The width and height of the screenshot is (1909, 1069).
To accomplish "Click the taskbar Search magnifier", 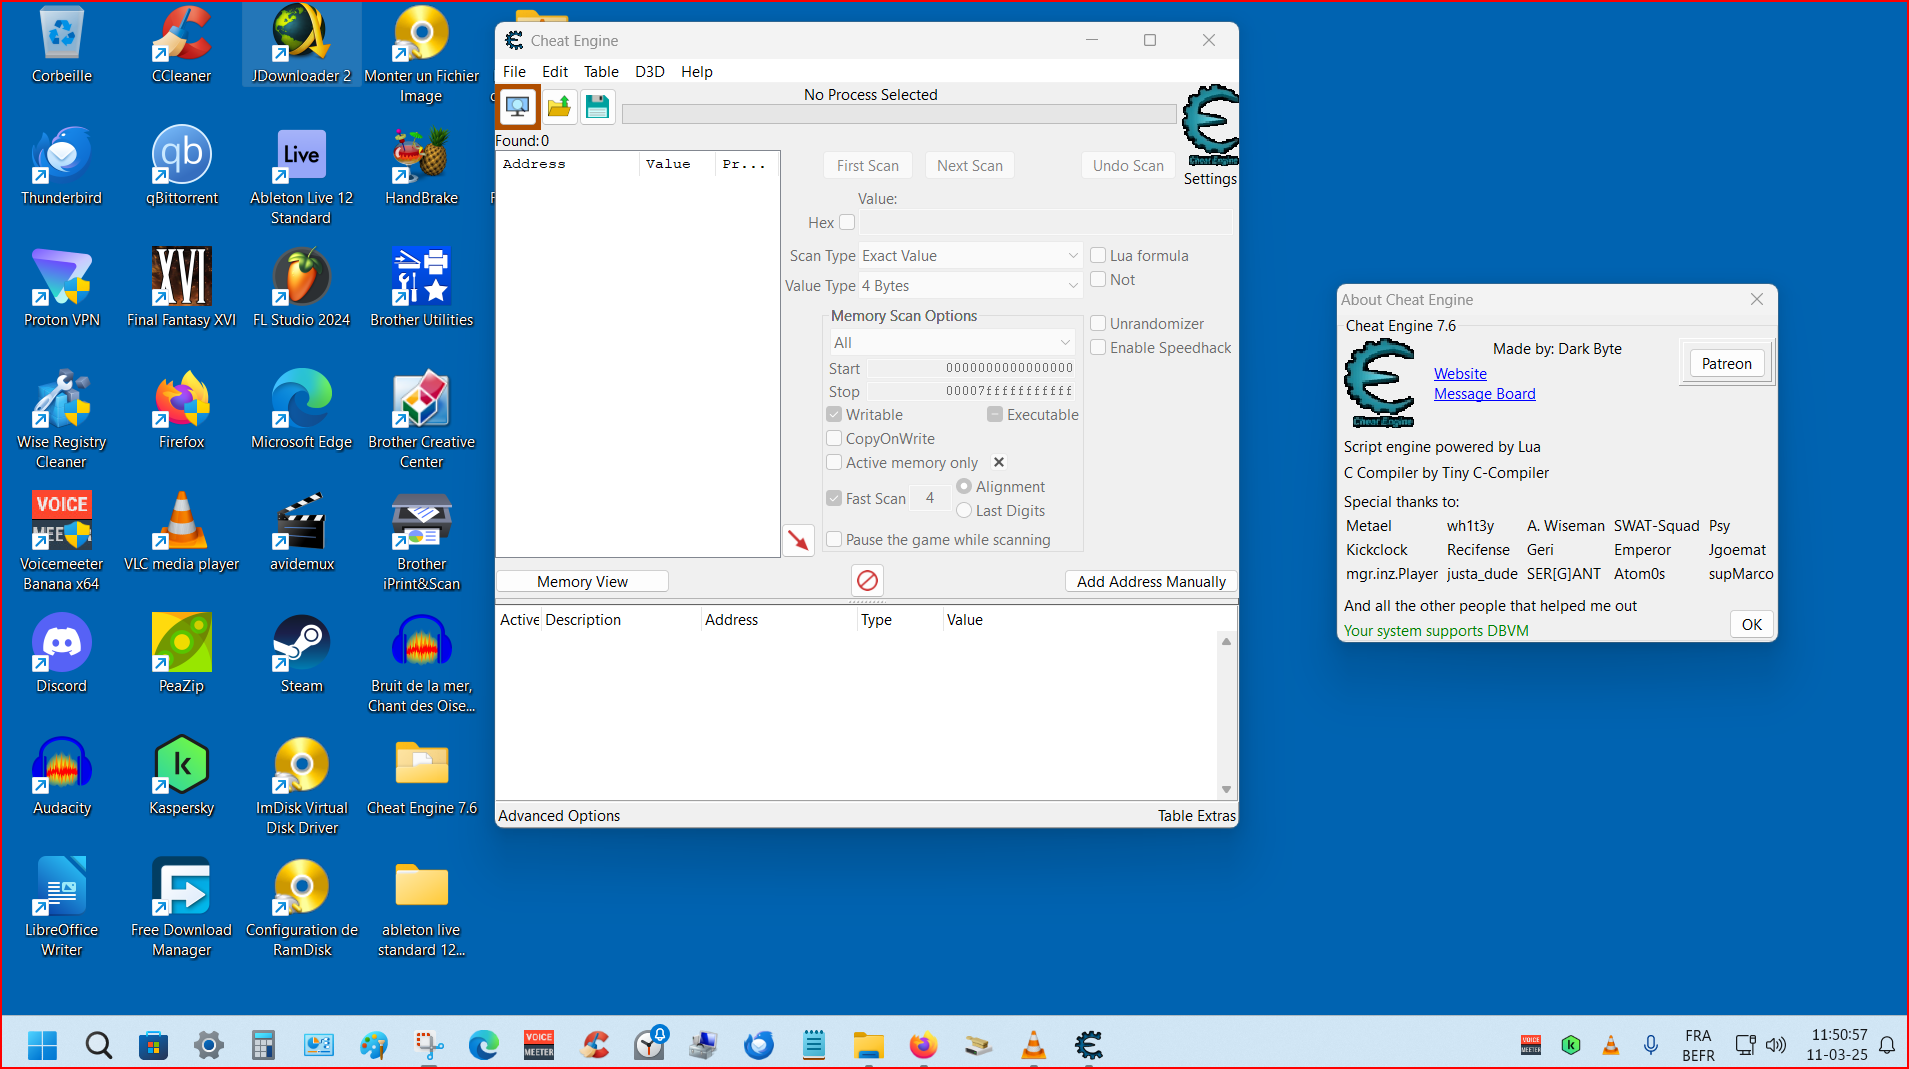I will coord(98,1045).
